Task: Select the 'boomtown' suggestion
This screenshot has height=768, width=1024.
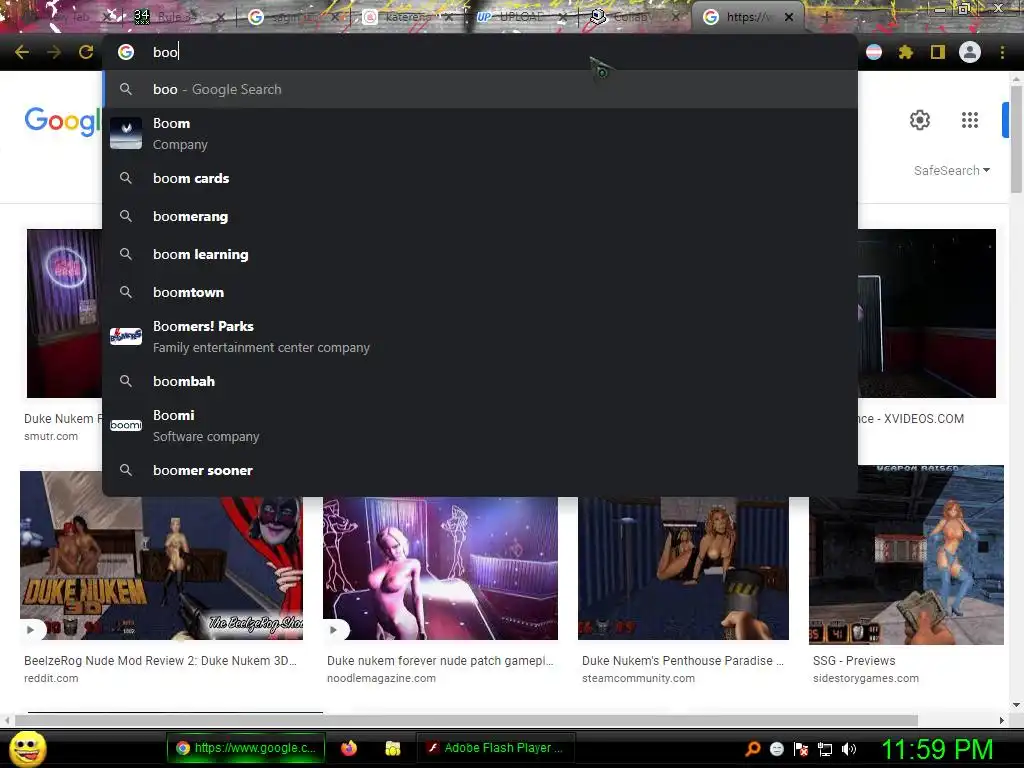Action: tap(480, 292)
